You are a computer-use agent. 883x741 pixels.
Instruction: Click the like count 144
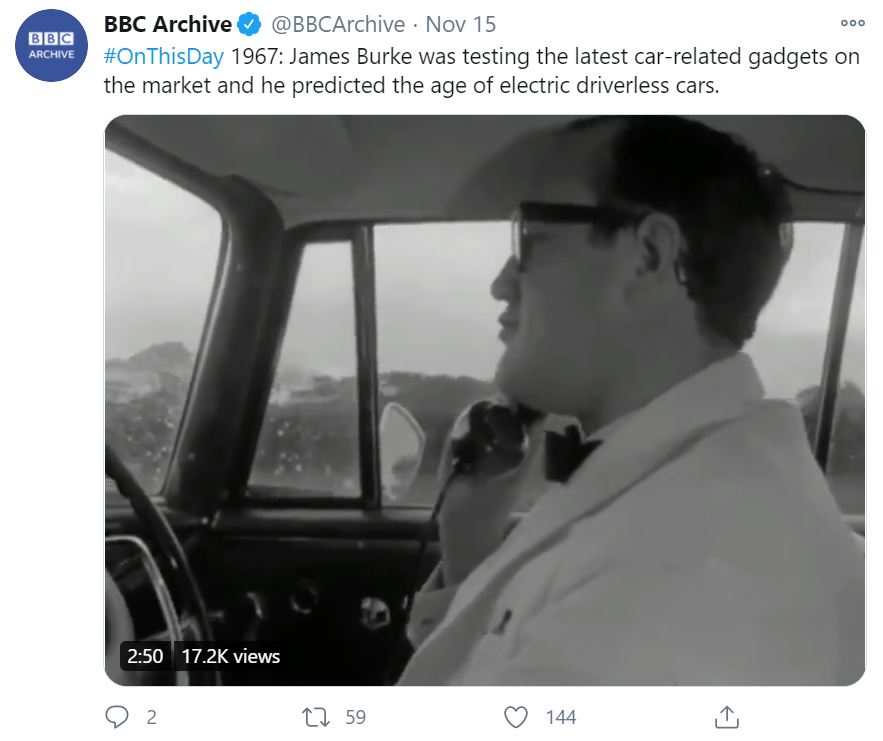(561, 717)
